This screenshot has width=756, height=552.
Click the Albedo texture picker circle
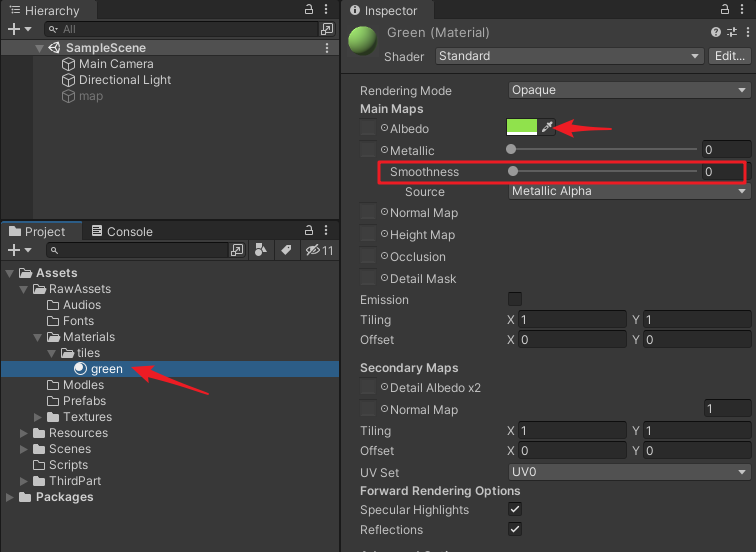[x=384, y=128]
